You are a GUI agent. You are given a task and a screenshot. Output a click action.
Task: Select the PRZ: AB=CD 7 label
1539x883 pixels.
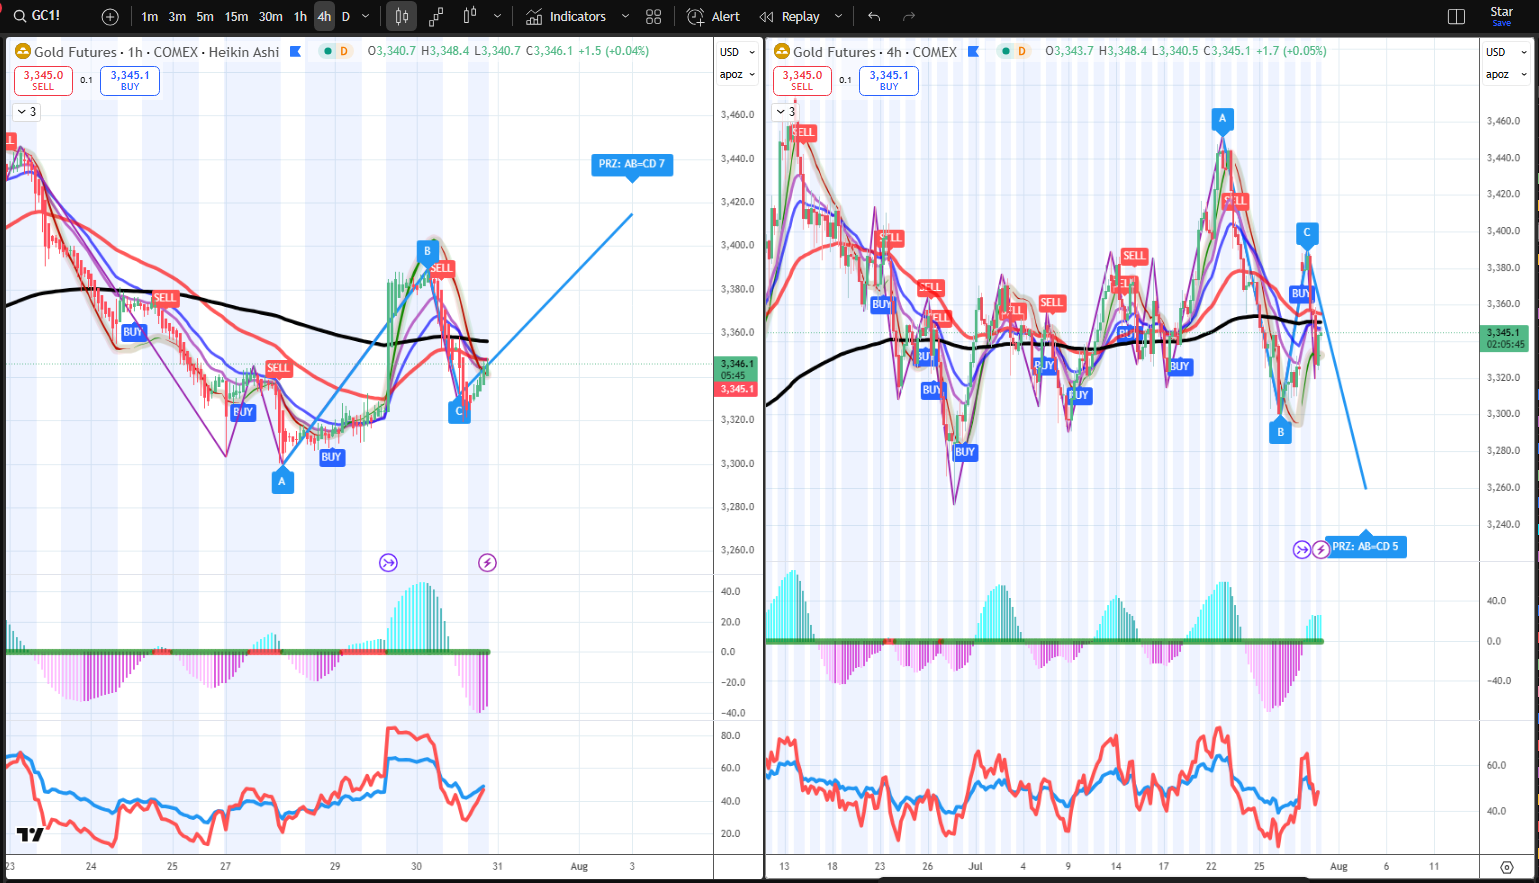[x=632, y=164]
